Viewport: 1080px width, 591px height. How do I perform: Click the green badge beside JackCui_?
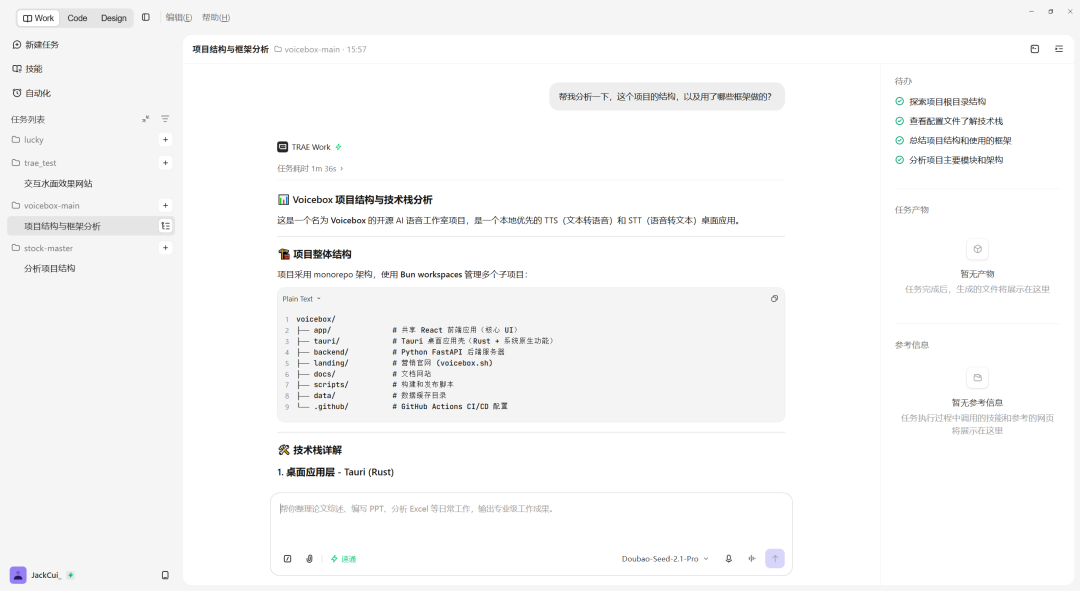[x=70, y=575]
